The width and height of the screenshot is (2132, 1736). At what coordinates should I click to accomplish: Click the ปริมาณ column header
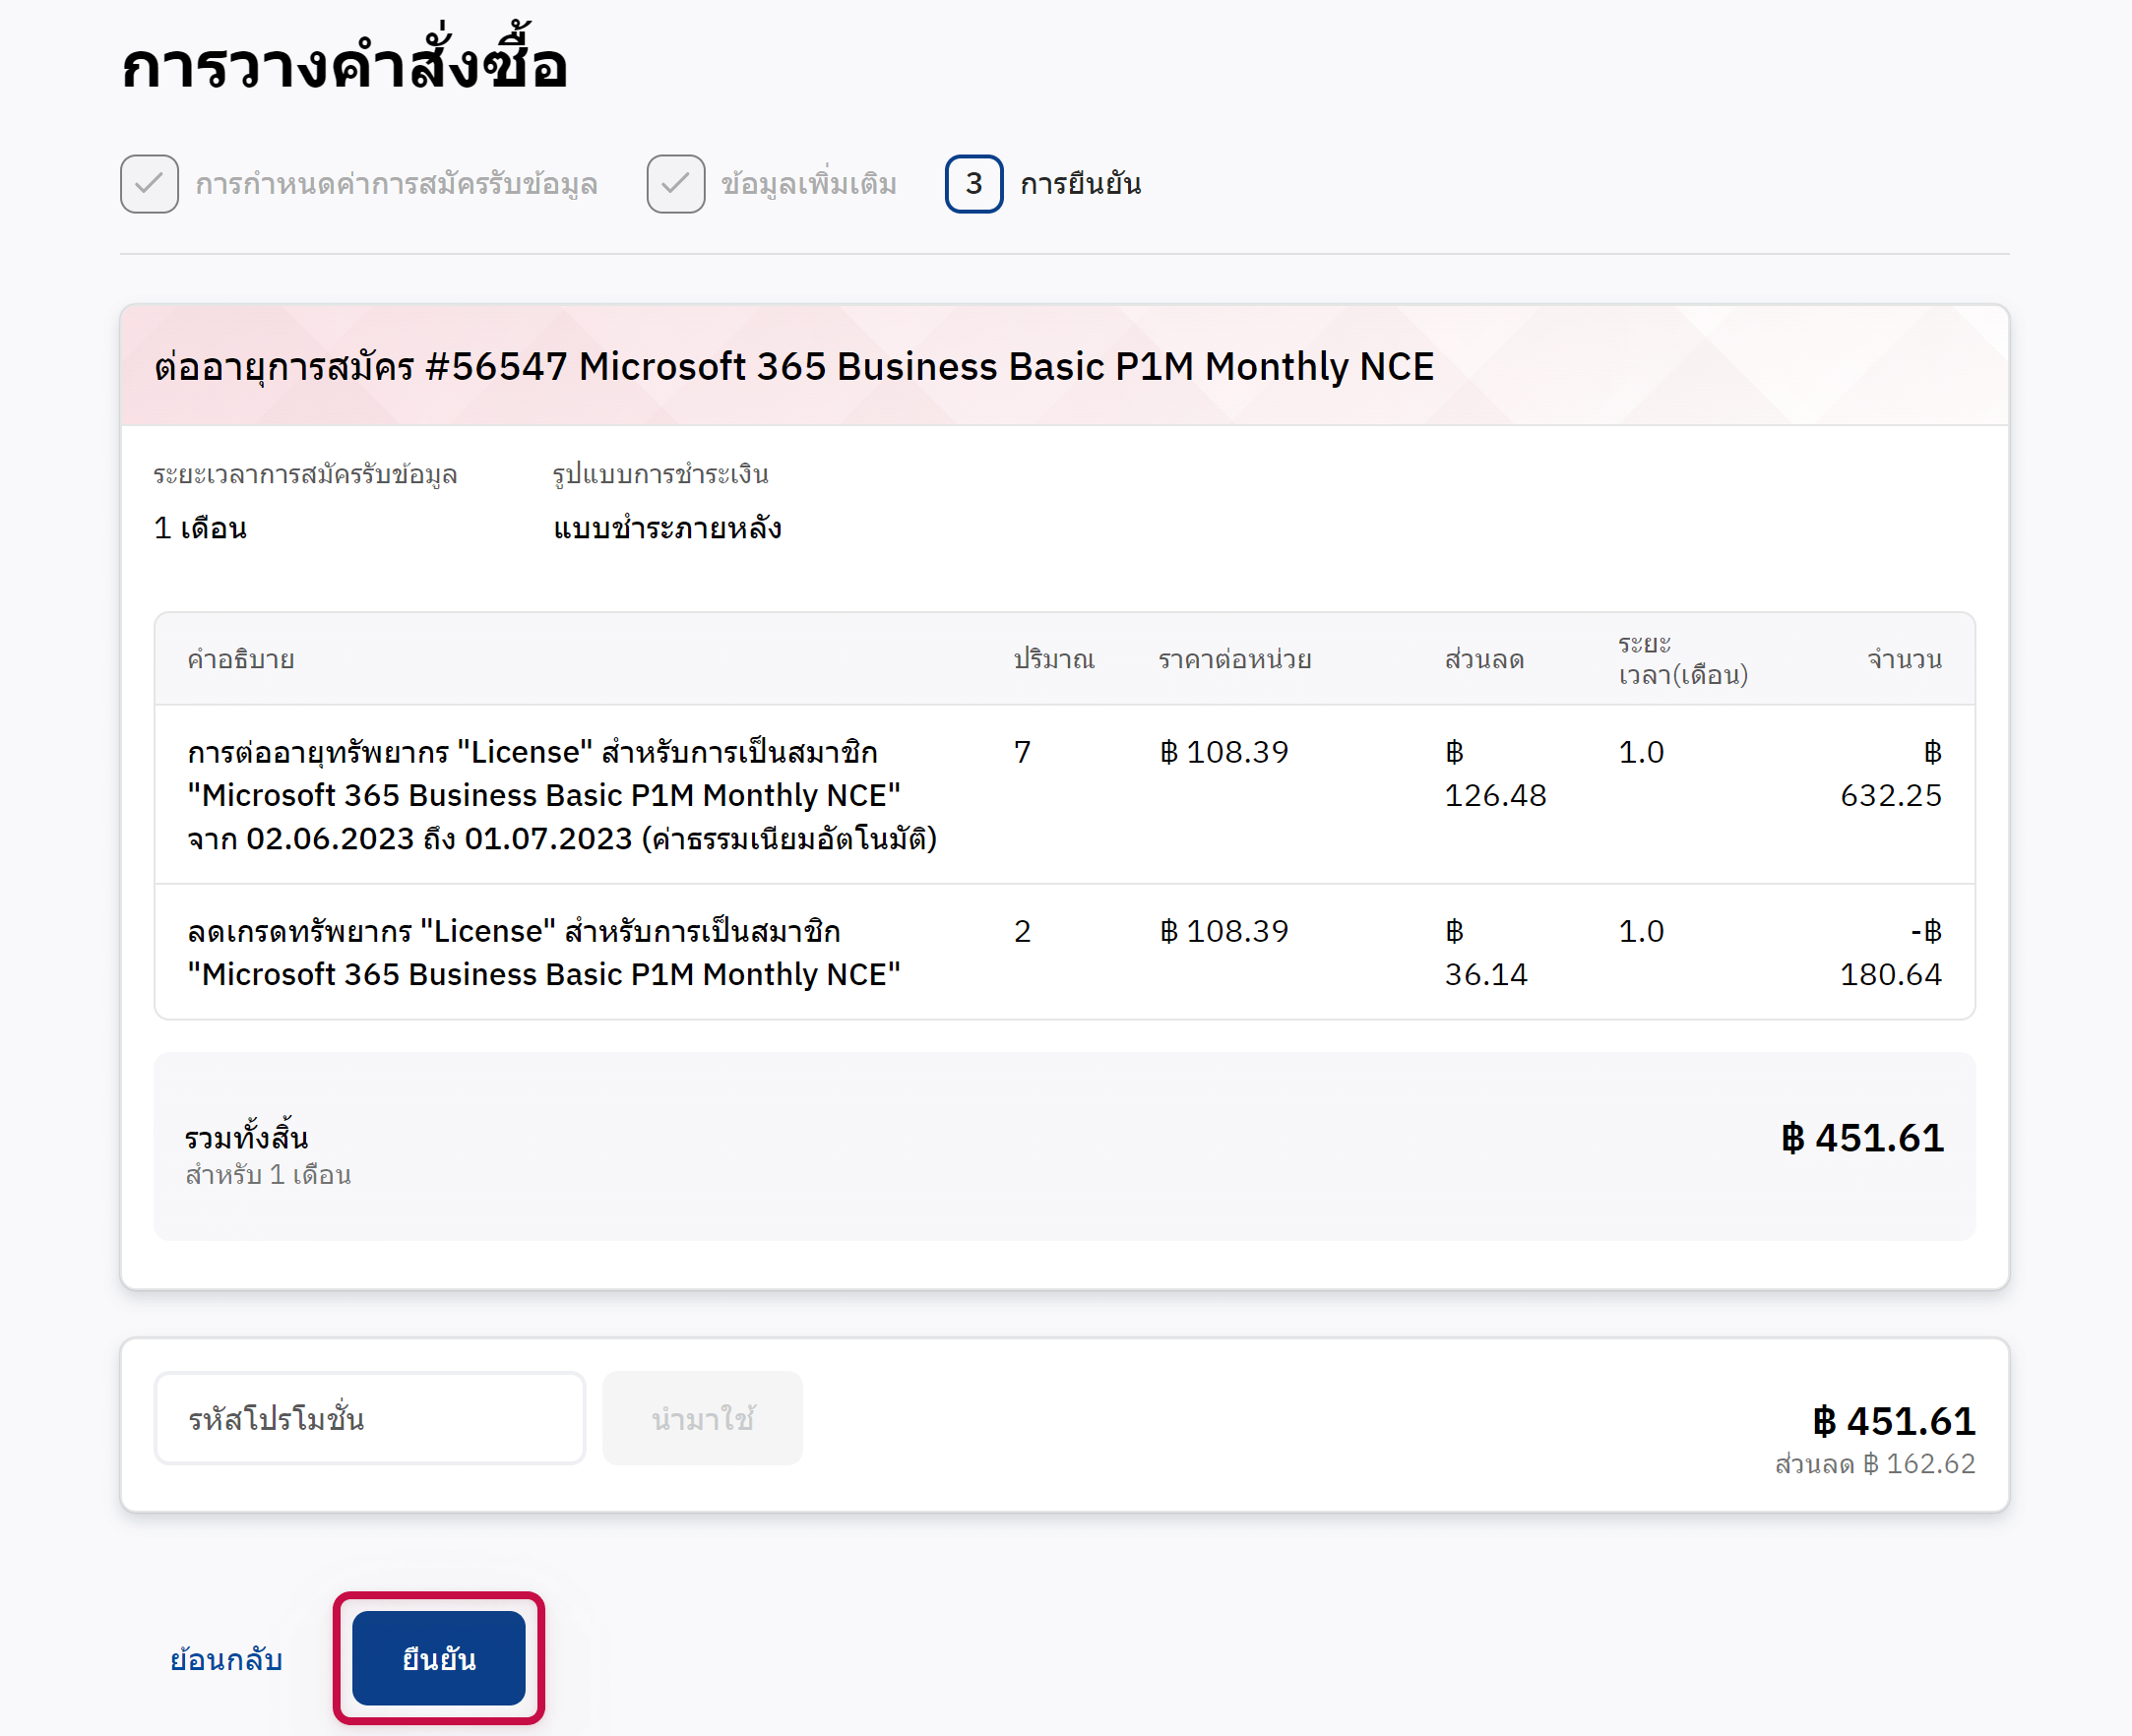(x=1053, y=659)
